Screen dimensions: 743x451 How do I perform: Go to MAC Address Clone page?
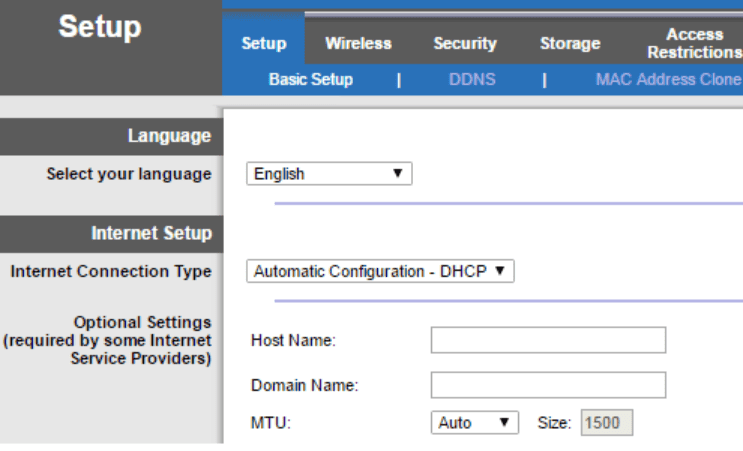click(x=668, y=79)
